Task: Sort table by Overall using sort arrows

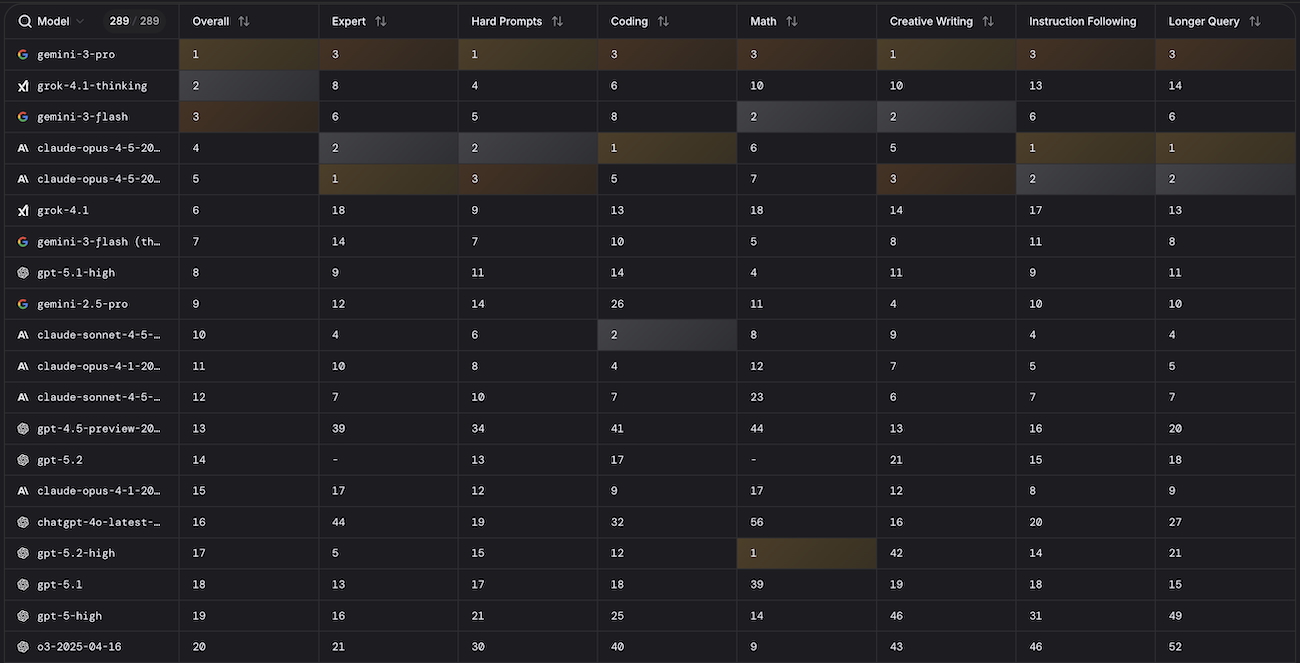Action: 244,21
